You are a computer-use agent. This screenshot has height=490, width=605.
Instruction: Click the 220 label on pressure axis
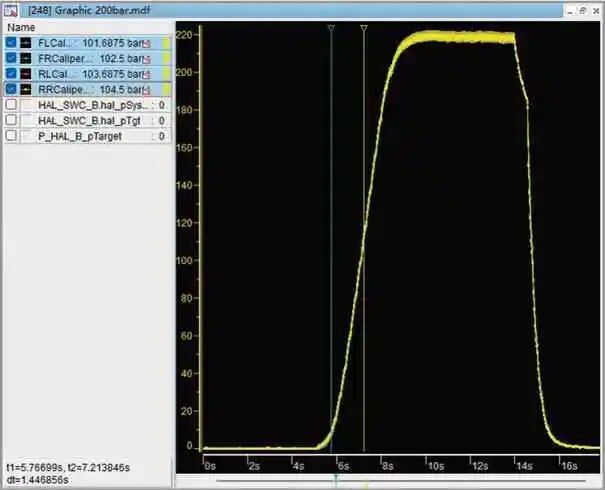(183, 35)
